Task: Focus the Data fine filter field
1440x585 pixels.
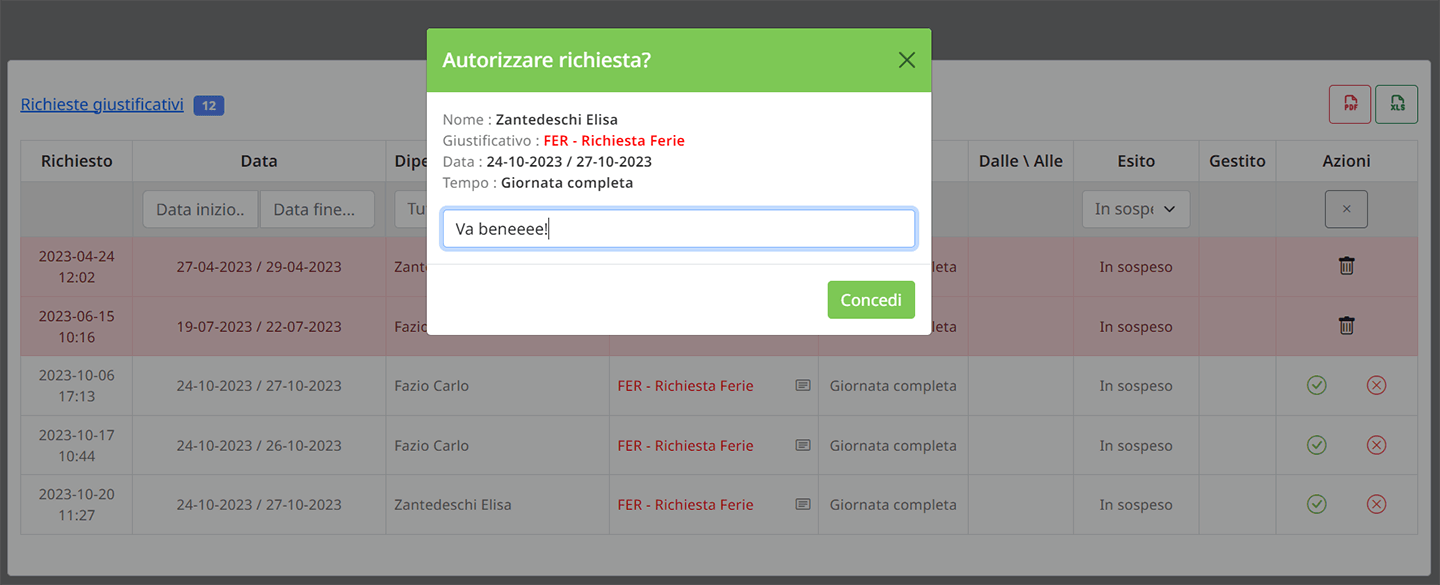Action: (x=317, y=209)
